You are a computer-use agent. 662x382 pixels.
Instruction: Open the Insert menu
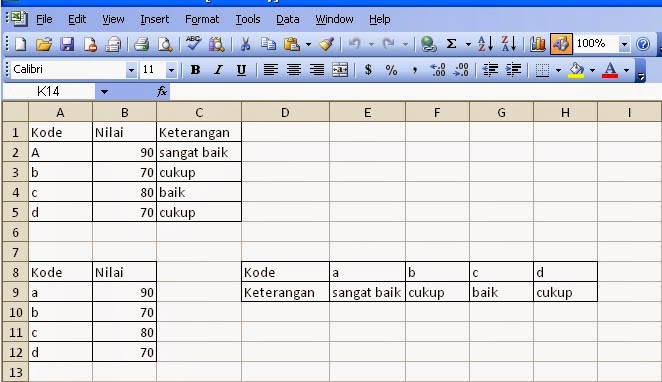click(x=155, y=19)
